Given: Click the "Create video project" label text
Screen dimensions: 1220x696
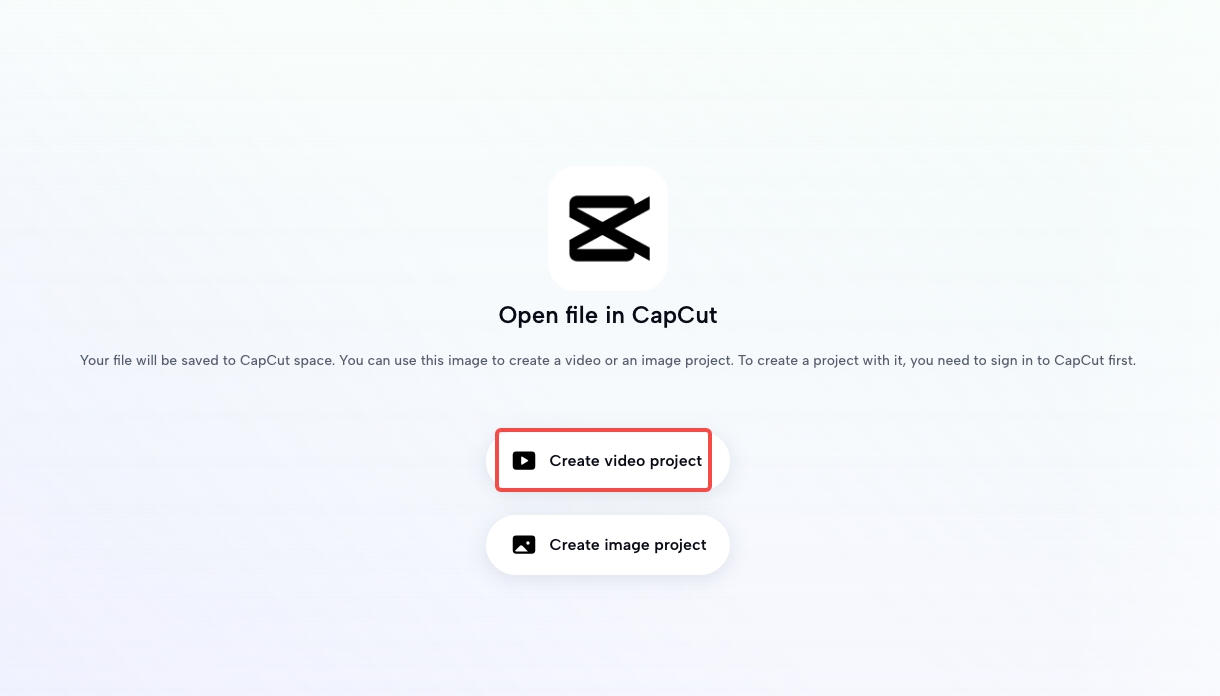Looking at the screenshot, I should coord(626,461).
